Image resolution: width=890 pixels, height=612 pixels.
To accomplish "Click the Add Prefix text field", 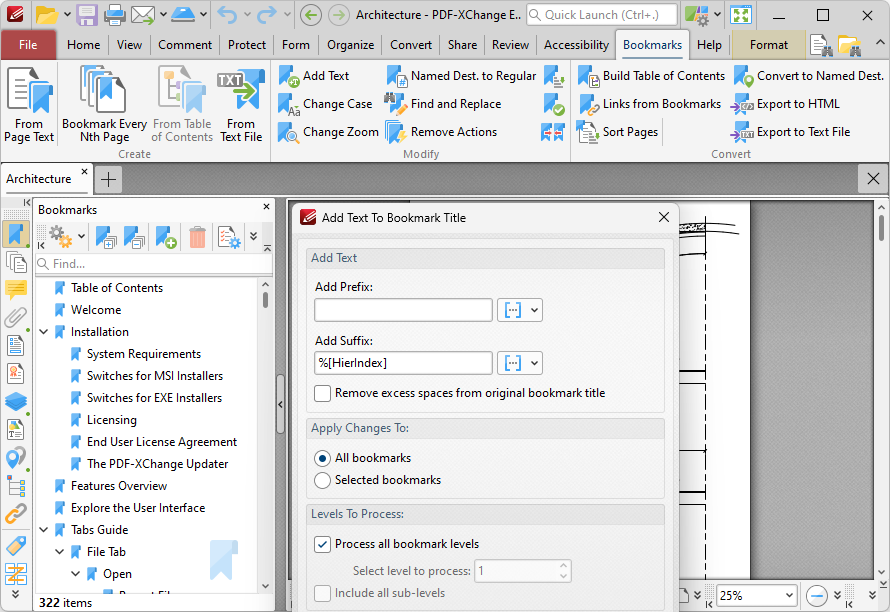I will (x=403, y=310).
